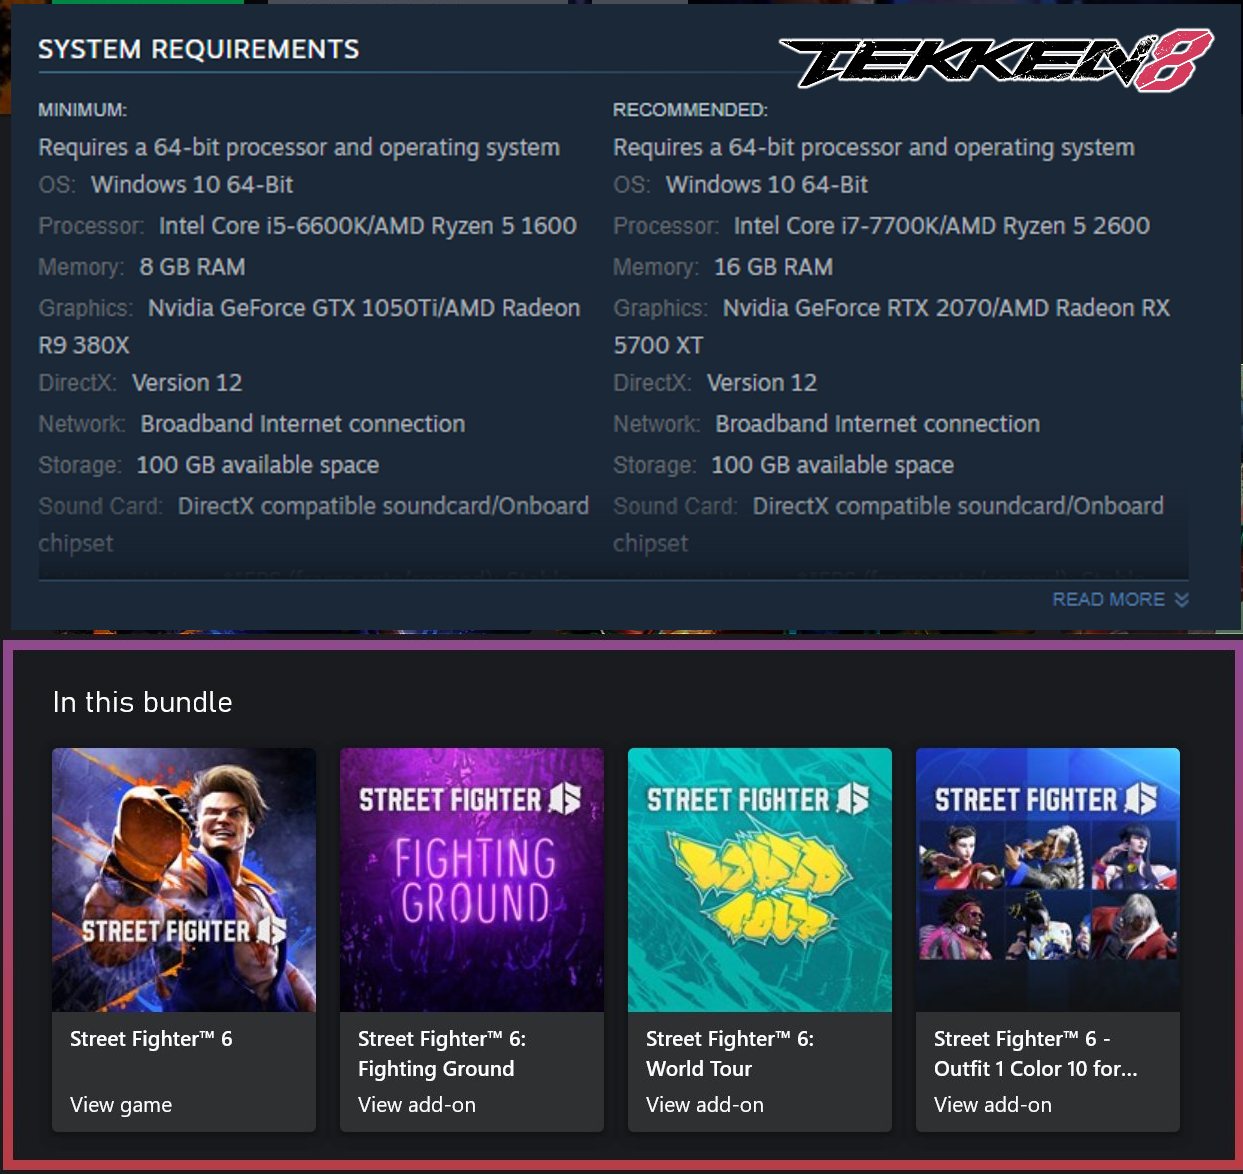This screenshot has height=1174, width=1243.
Task: Select Outfit 1 Color 10 title text
Action: (x=1036, y=1054)
